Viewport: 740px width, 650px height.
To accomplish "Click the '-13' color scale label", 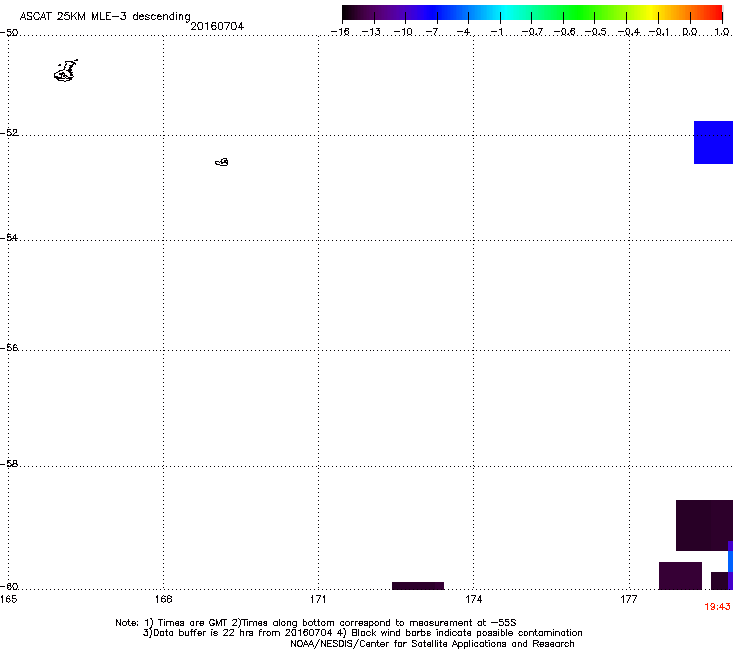I will tap(371, 32).
